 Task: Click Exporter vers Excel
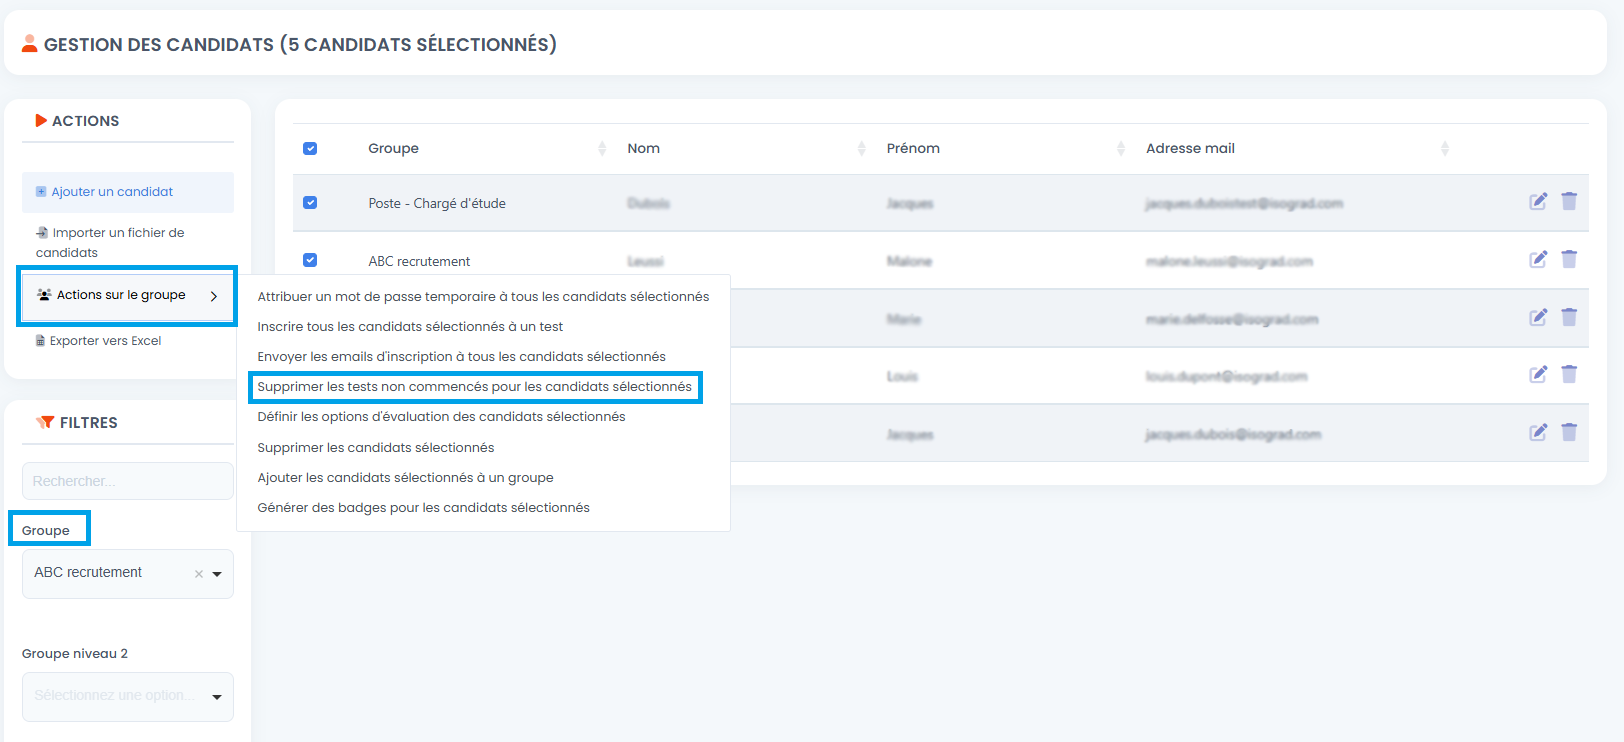(x=98, y=341)
